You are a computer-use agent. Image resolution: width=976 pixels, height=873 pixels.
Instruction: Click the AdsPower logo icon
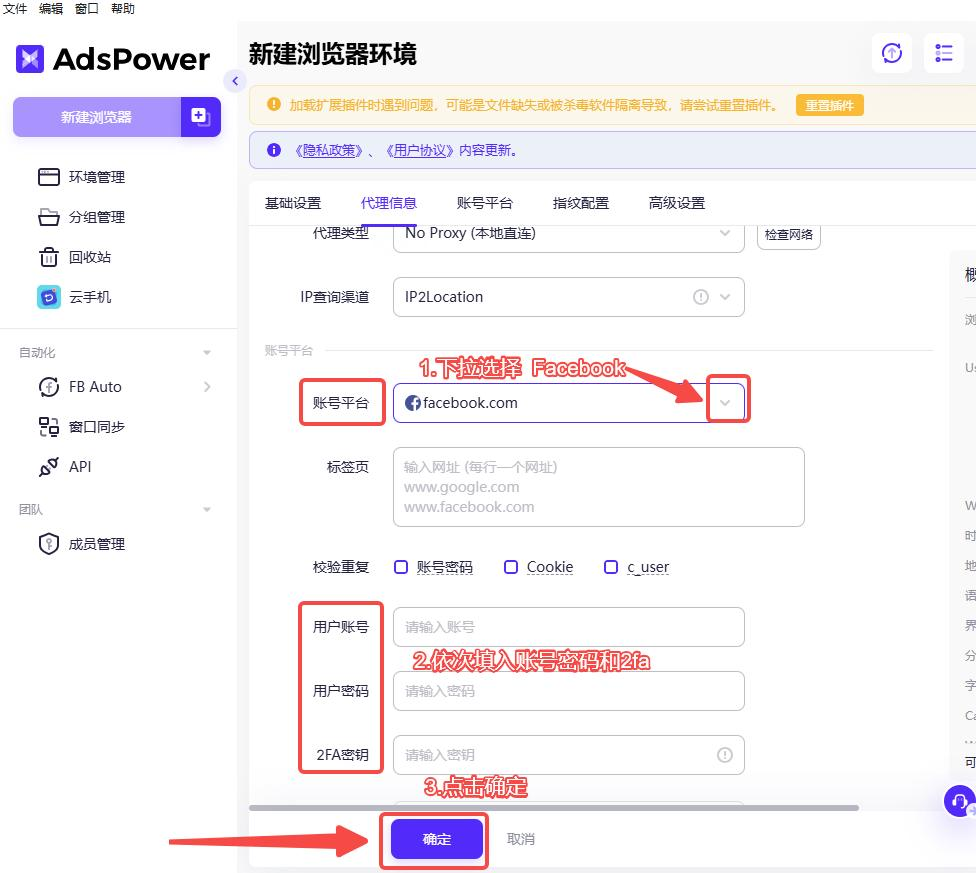point(30,59)
